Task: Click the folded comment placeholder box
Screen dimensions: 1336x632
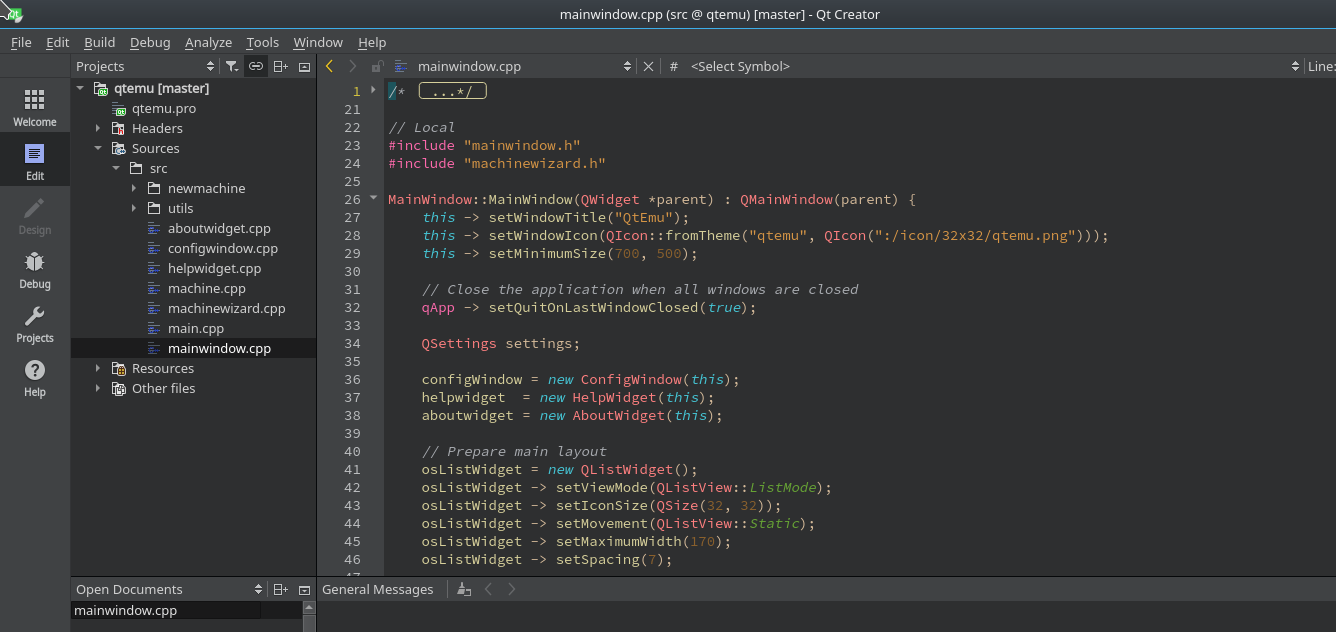Action: (x=452, y=91)
